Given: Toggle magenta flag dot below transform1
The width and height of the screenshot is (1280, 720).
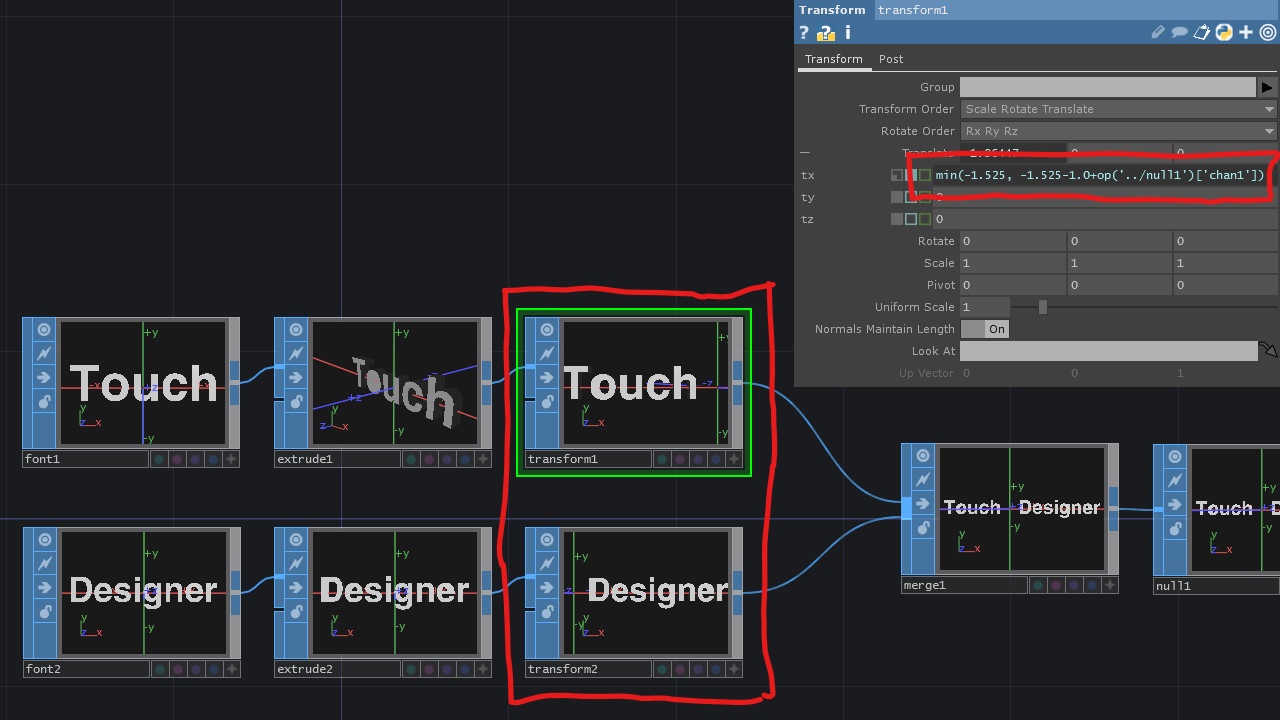Looking at the screenshot, I should [679, 459].
